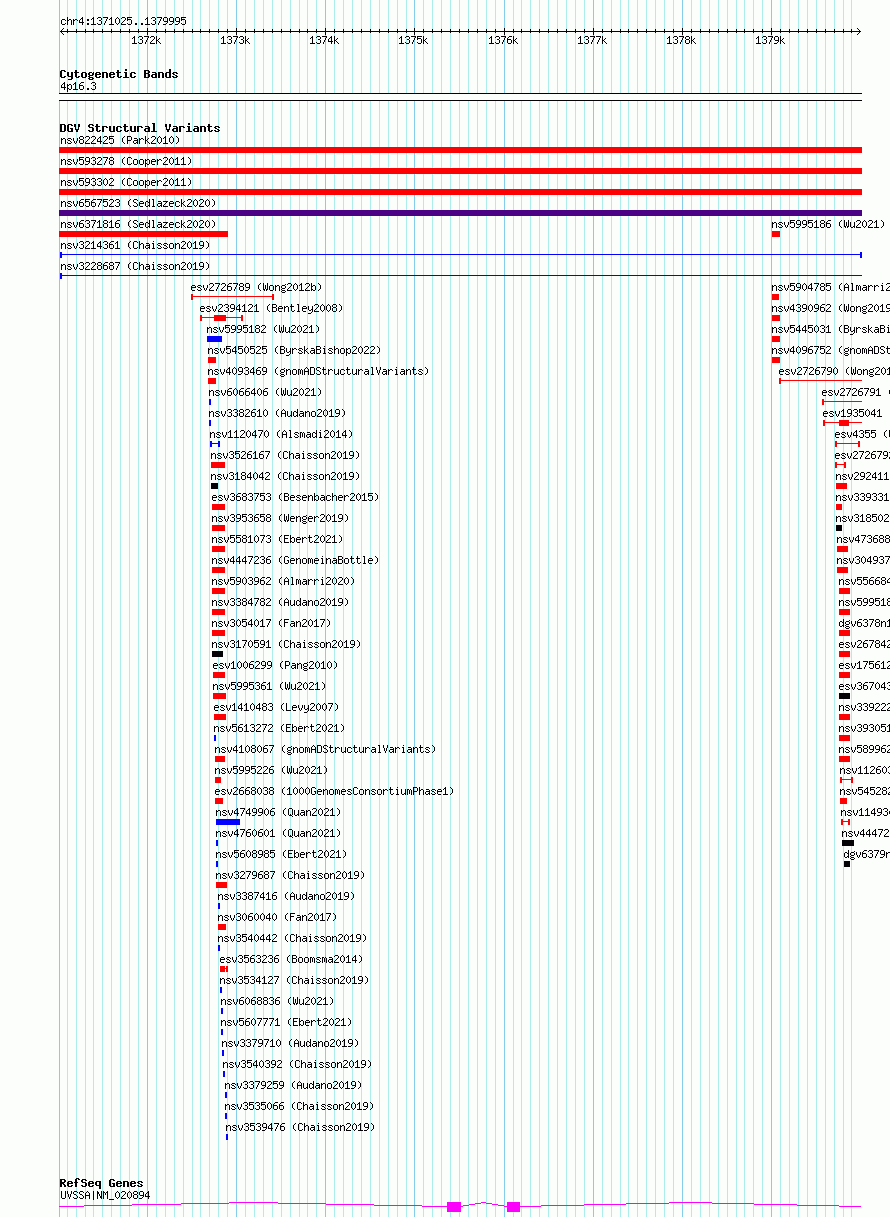
Task: Select nsv3228687 (Chaisson2019) label
Action: 135,266
